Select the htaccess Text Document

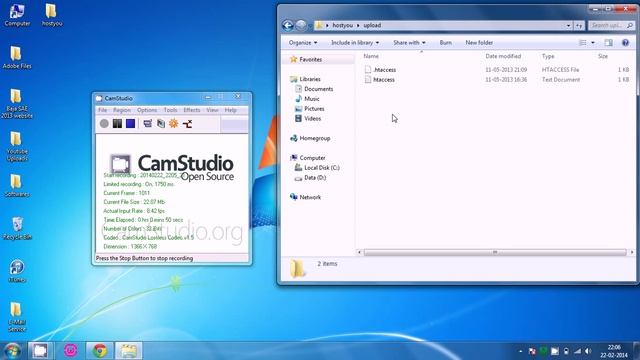pyautogui.click(x=497, y=80)
